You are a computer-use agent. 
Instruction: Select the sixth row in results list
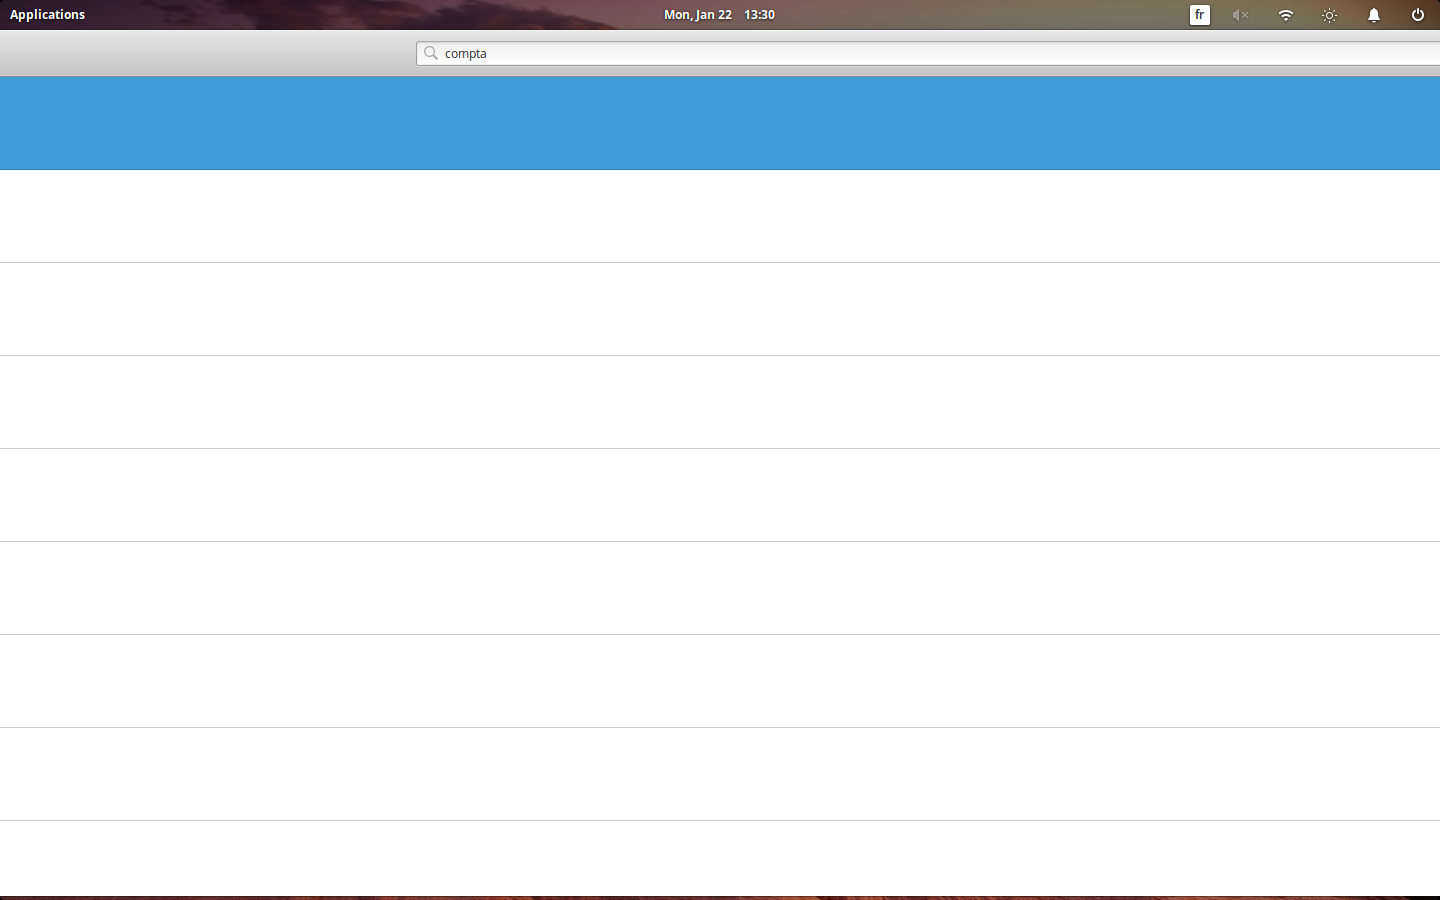(720, 588)
